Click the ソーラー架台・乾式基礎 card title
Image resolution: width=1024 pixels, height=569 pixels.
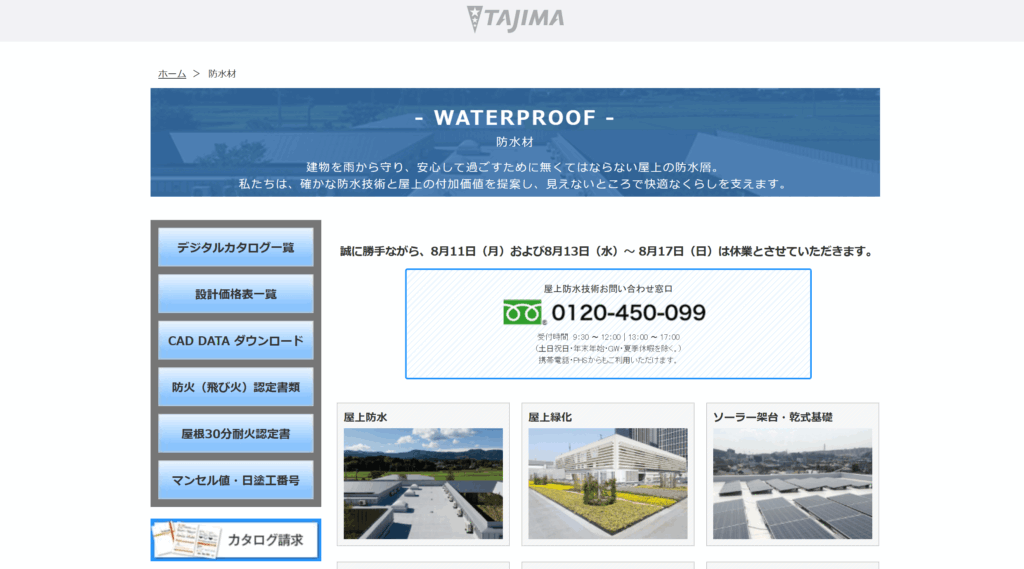point(772,417)
